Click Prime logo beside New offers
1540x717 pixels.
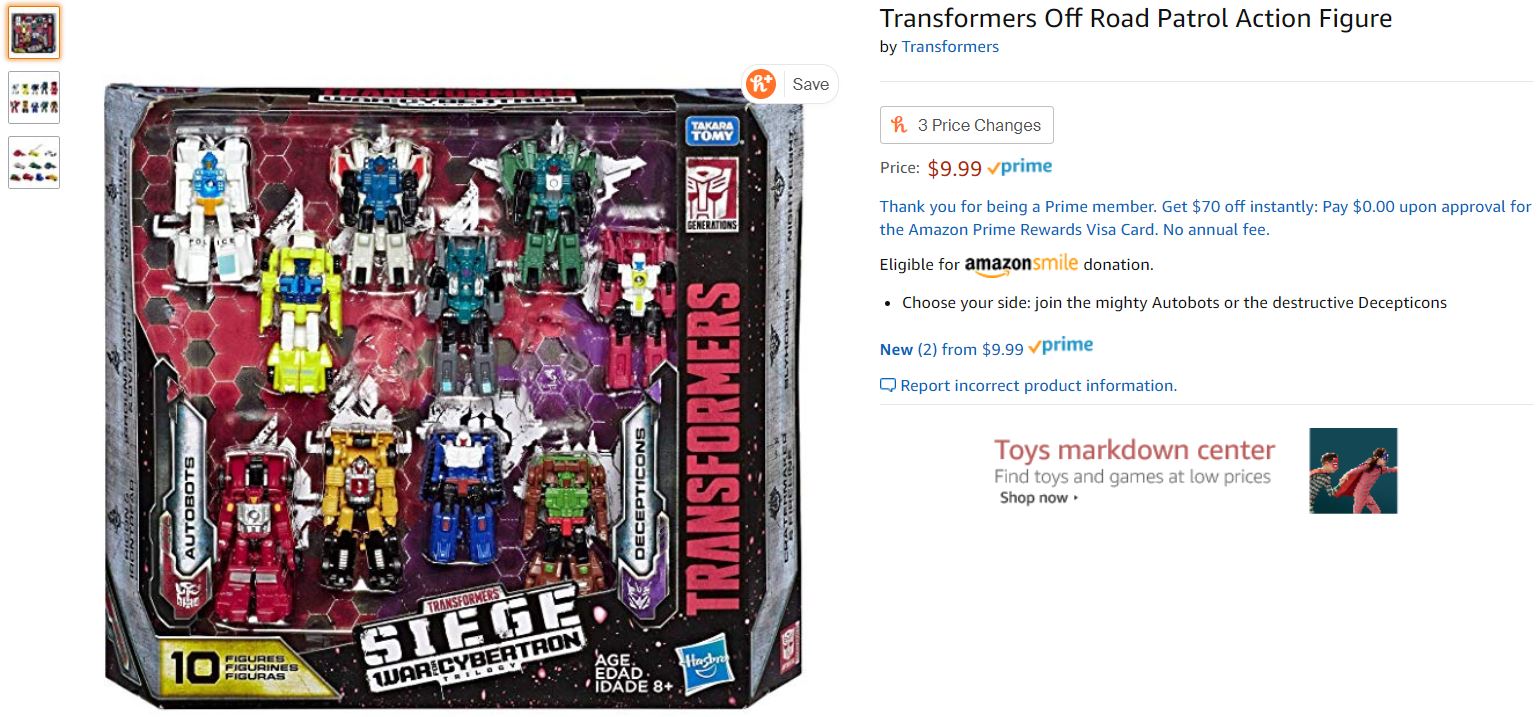click(1061, 346)
